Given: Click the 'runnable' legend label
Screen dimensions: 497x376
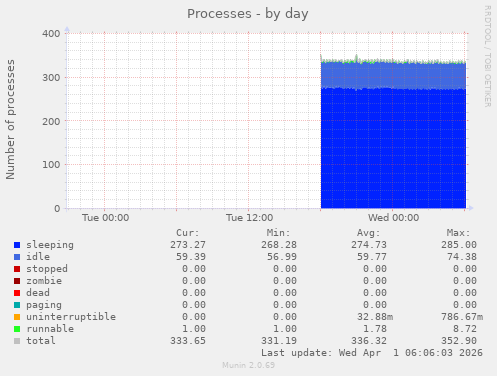Looking at the screenshot, I should coord(50,329).
